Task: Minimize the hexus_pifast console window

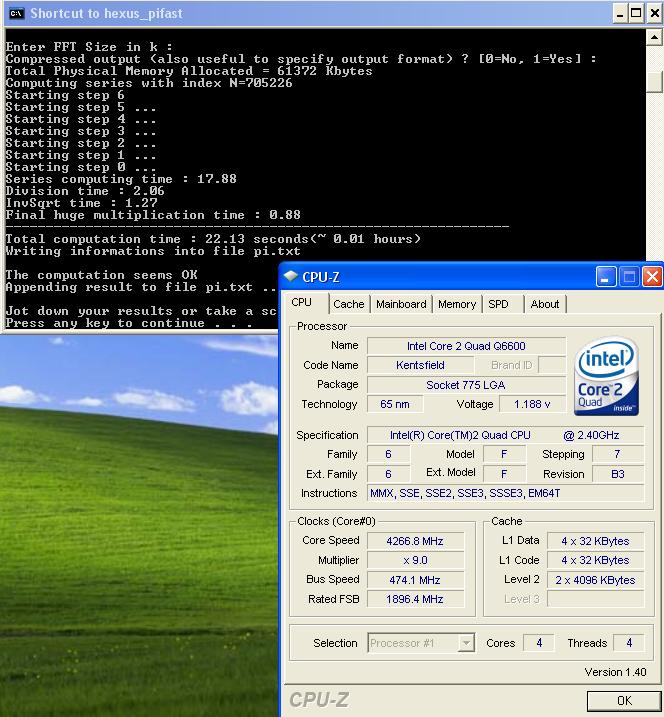Action: [620, 13]
